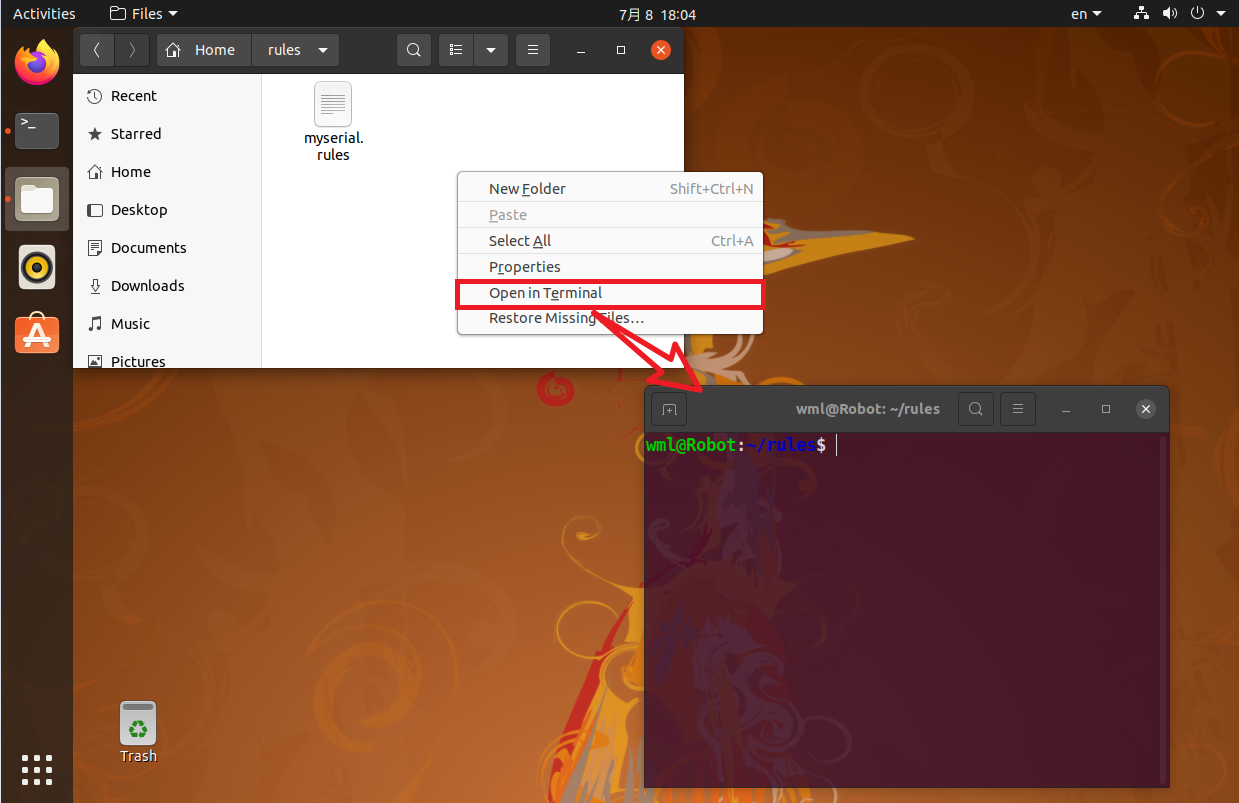Screen dimensions: 1239x803
Task: Open the en input language menu
Action: tap(1086, 14)
